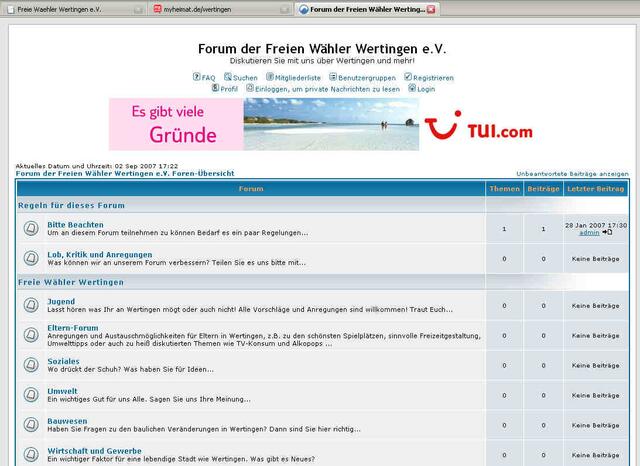Screen dimensions: 640x466
Task: Select the Forum der Freien Wähler Werting... tab
Action: coord(367,9)
